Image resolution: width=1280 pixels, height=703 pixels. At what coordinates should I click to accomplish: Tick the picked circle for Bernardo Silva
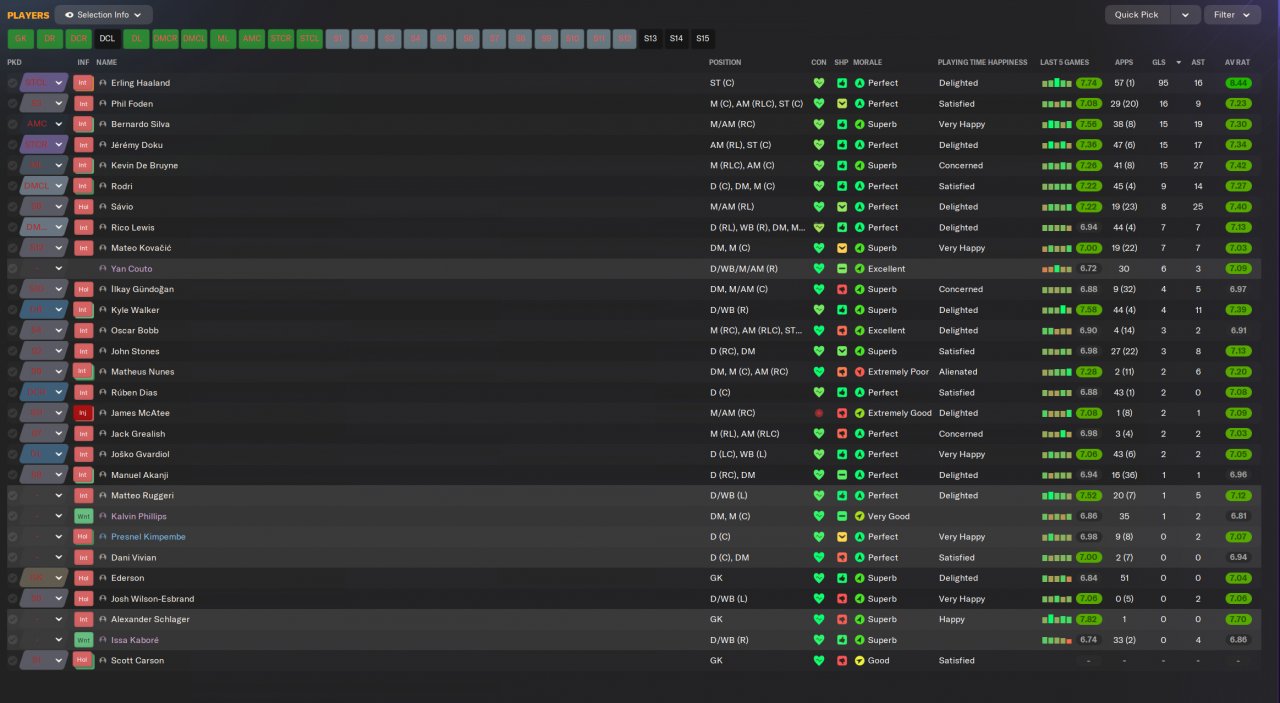tap(12, 124)
